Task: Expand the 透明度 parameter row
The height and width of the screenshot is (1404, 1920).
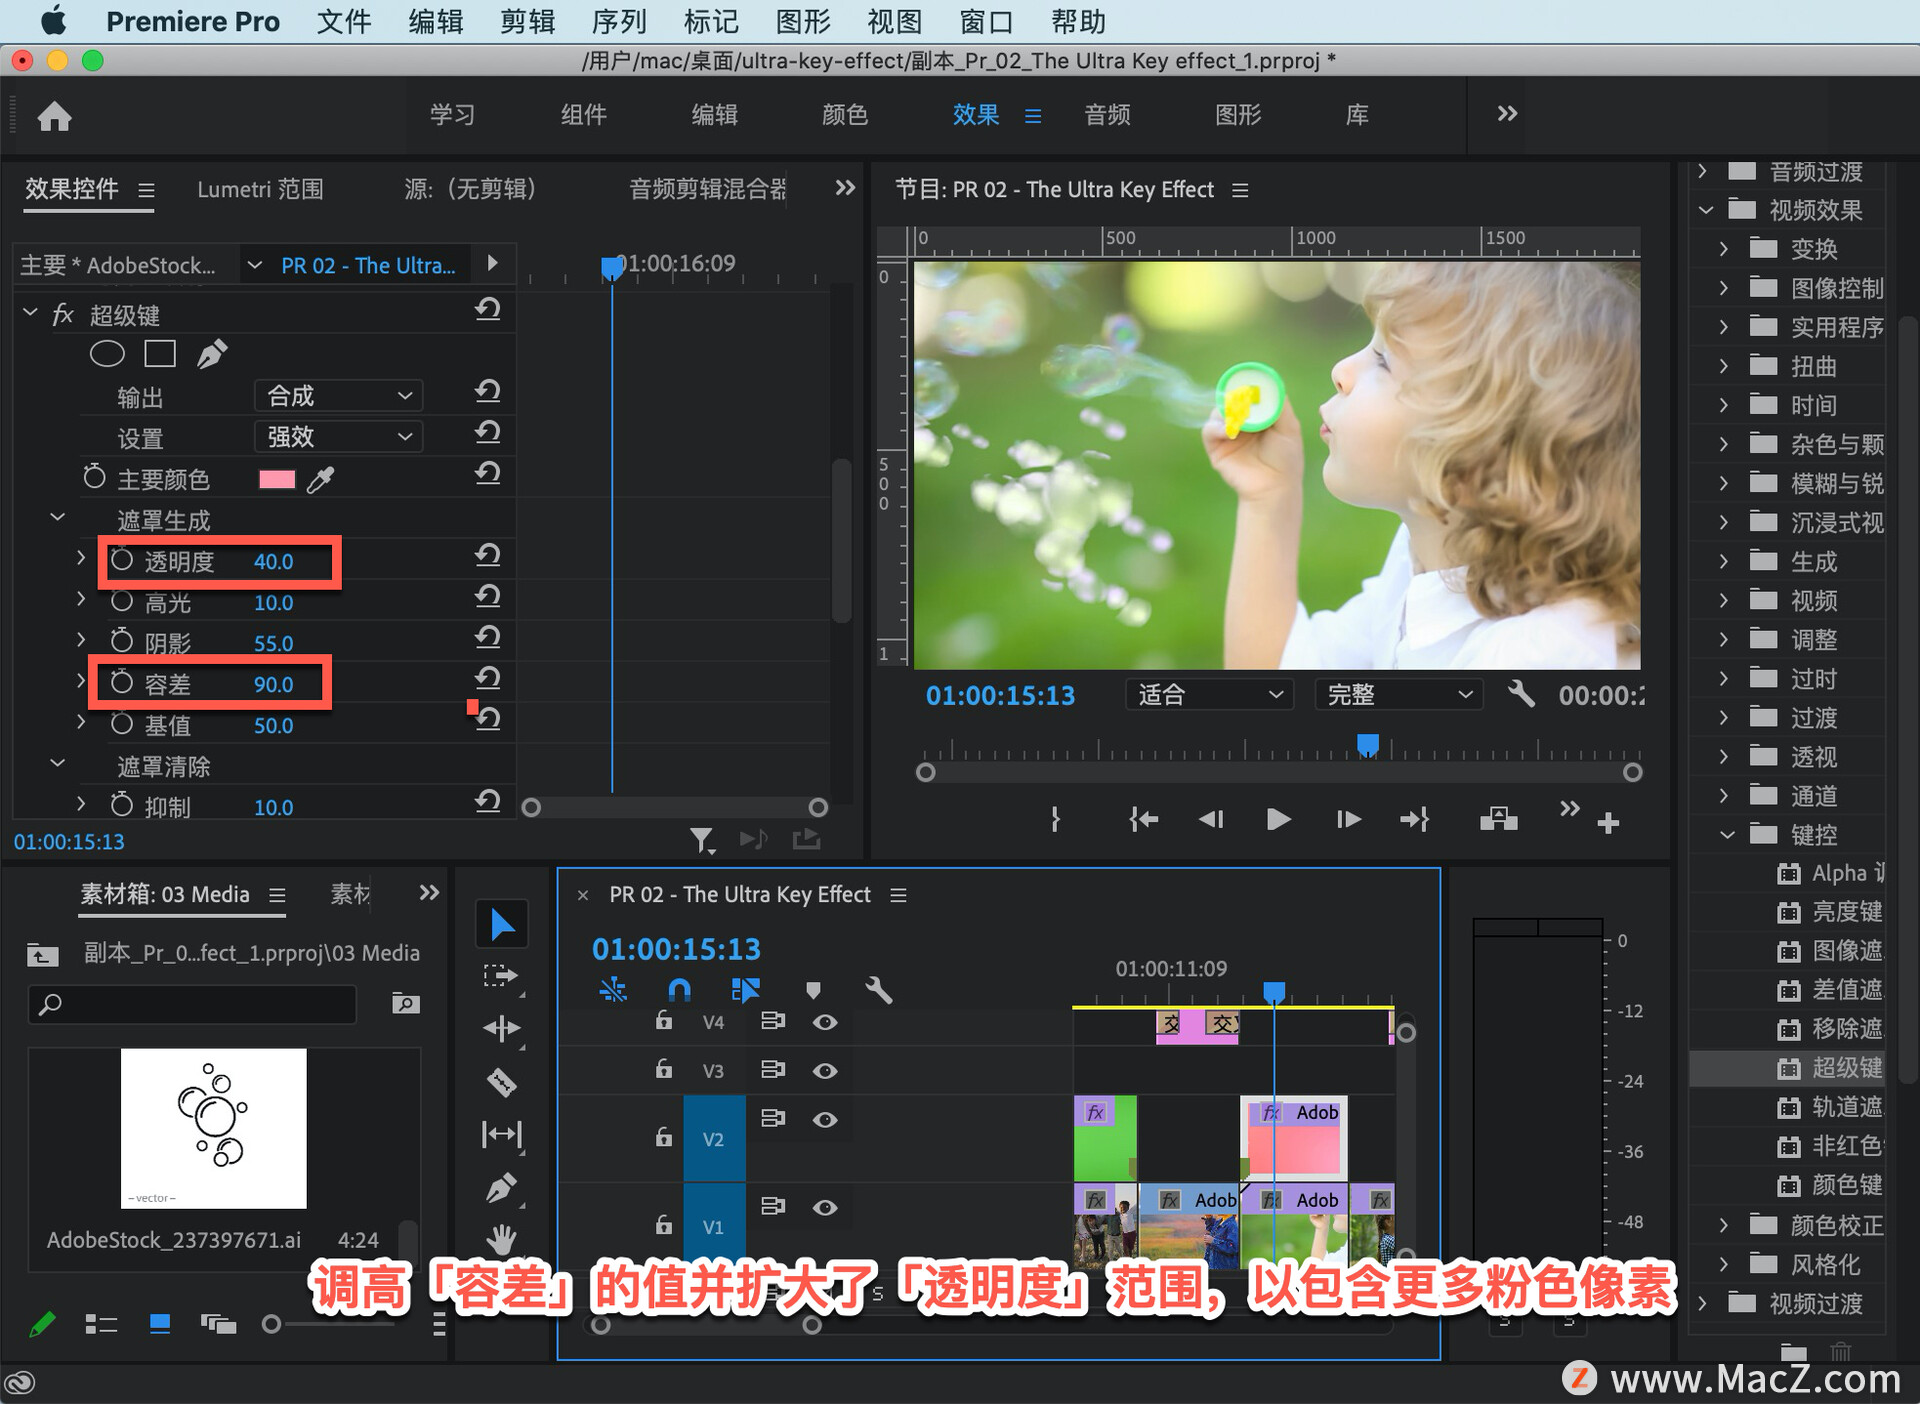Action: click(x=81, y=558)
